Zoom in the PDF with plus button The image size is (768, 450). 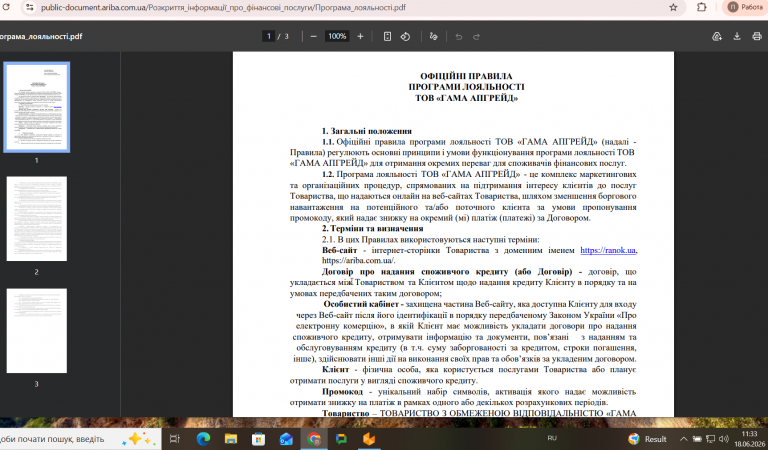click(x=360, y=36)
